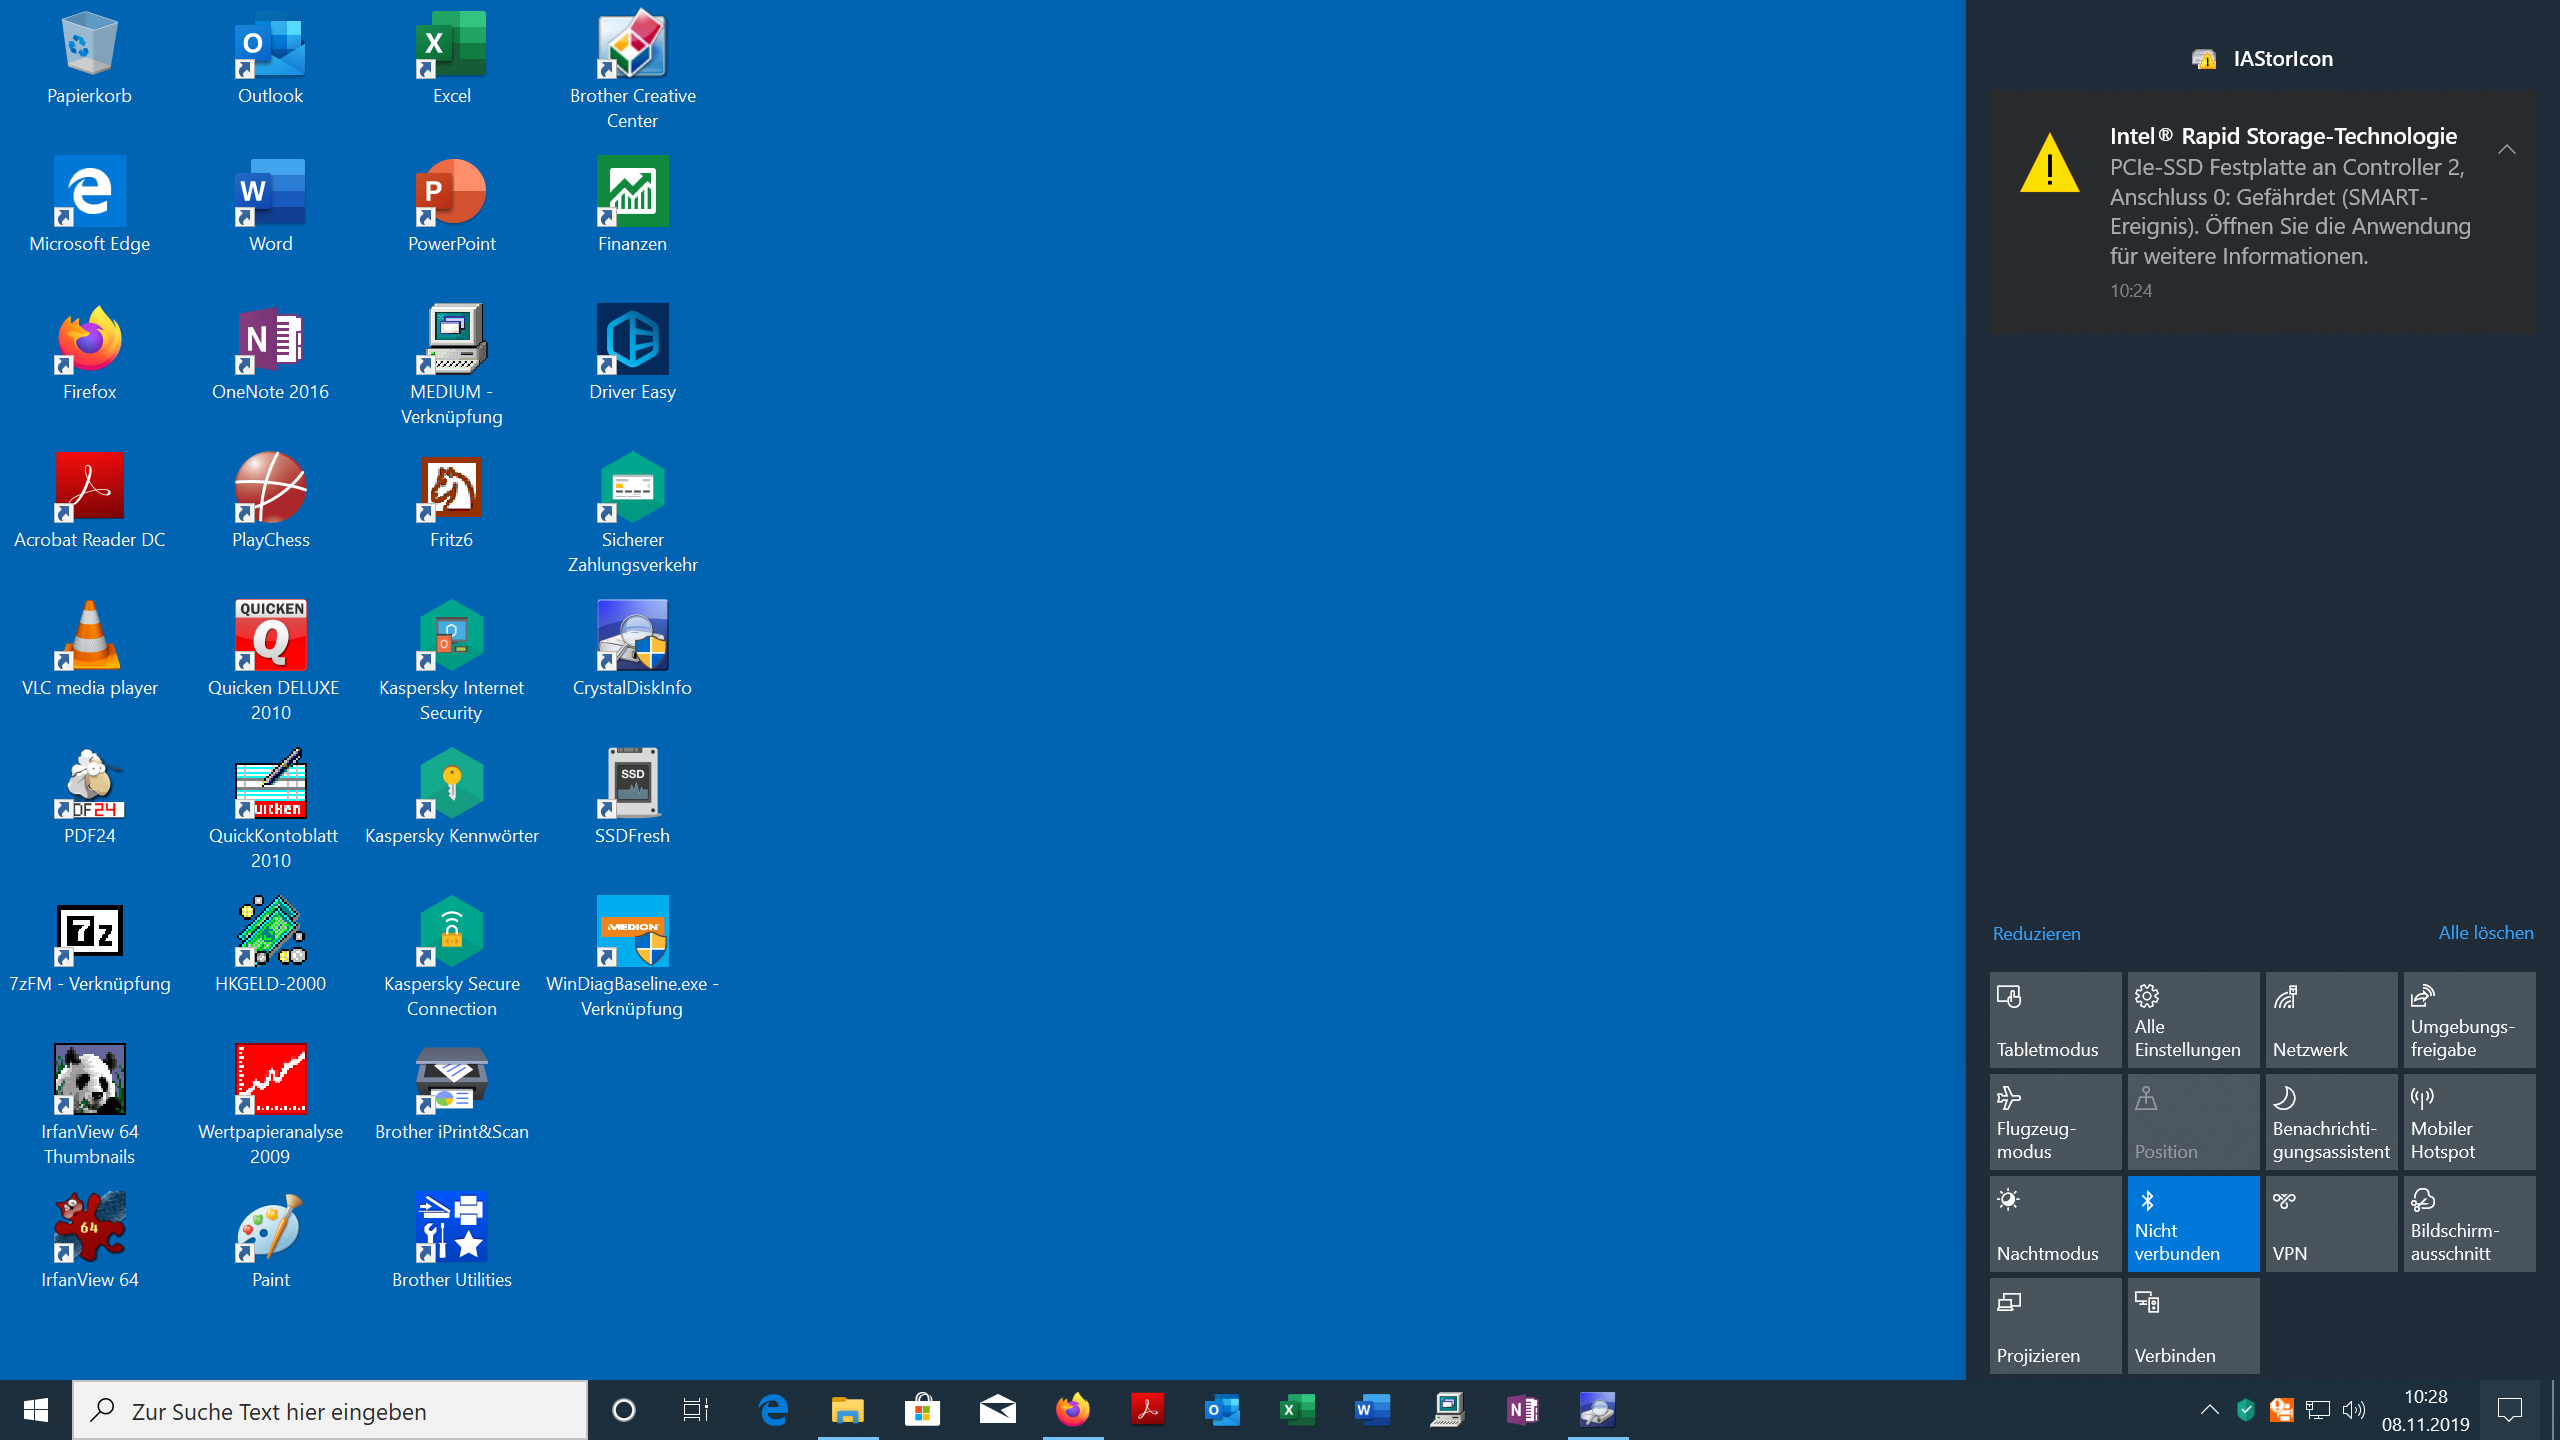Select the Word desktop shortcut
This screenshot has height=1440, width=2560.
(x=270, y=205)
